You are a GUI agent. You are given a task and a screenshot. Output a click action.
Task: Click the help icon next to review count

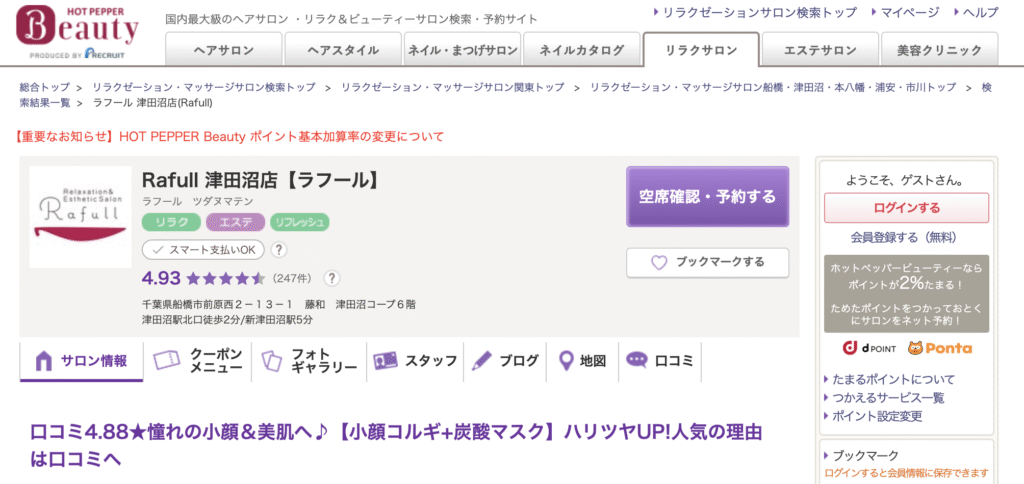(332, 279)
